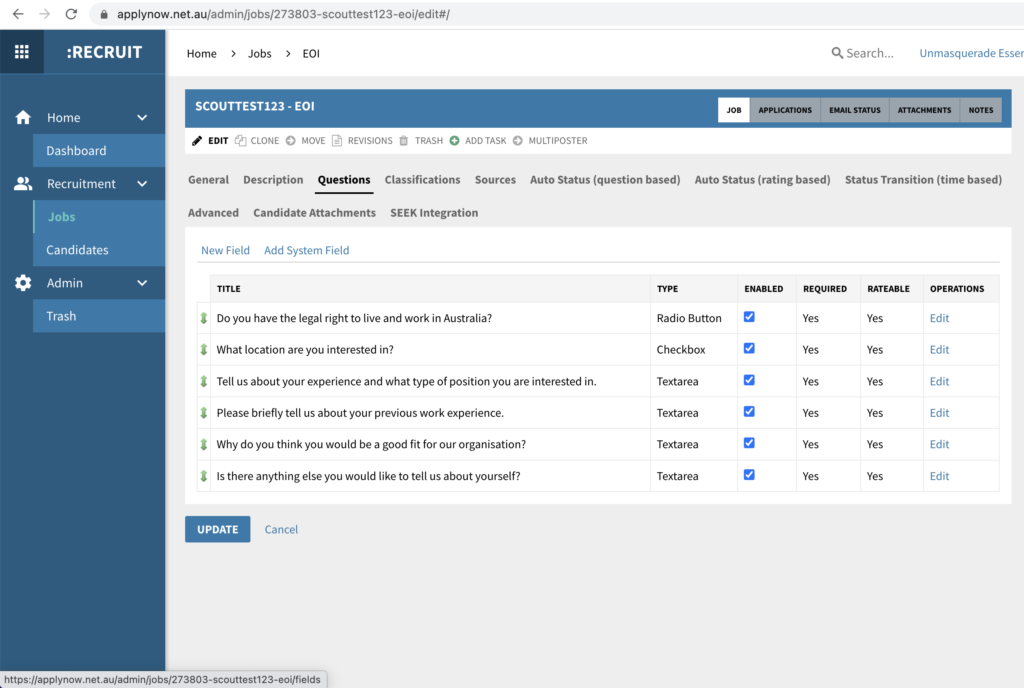
Task: Switch to the General tab
Action: tap(208, 180)
